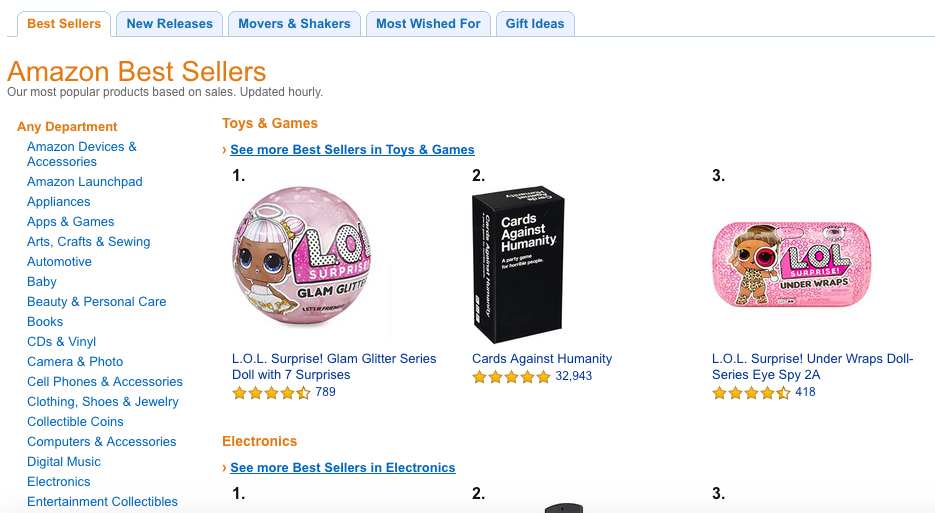Open the Most Wished For tab
Viewport: 935px width, 513px height.
428,24
